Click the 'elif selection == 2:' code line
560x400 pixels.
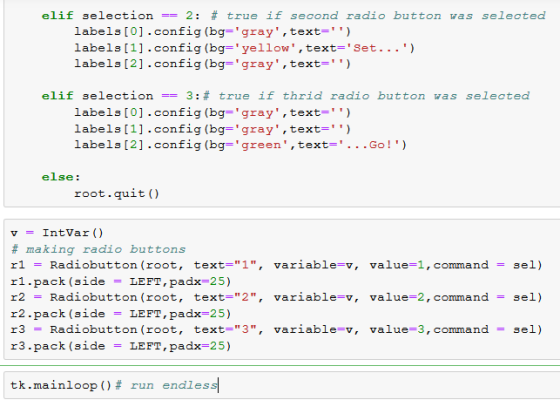[294, 16]
